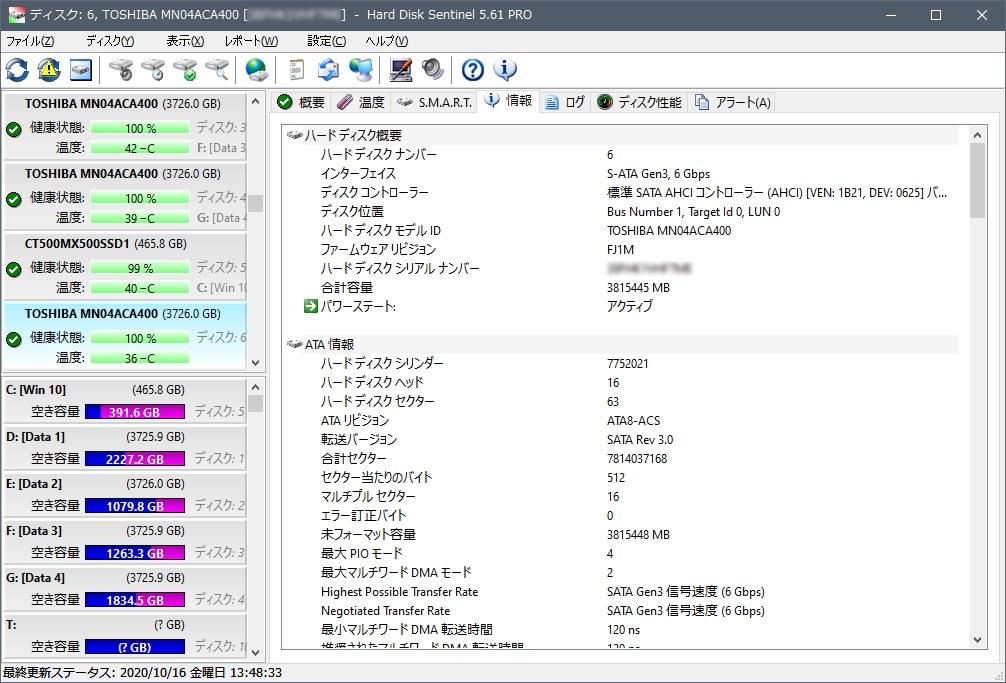Screen dimensions: 1006x683
Task: Click the globe and monitor network icon
Action: [x=361, y=70]
